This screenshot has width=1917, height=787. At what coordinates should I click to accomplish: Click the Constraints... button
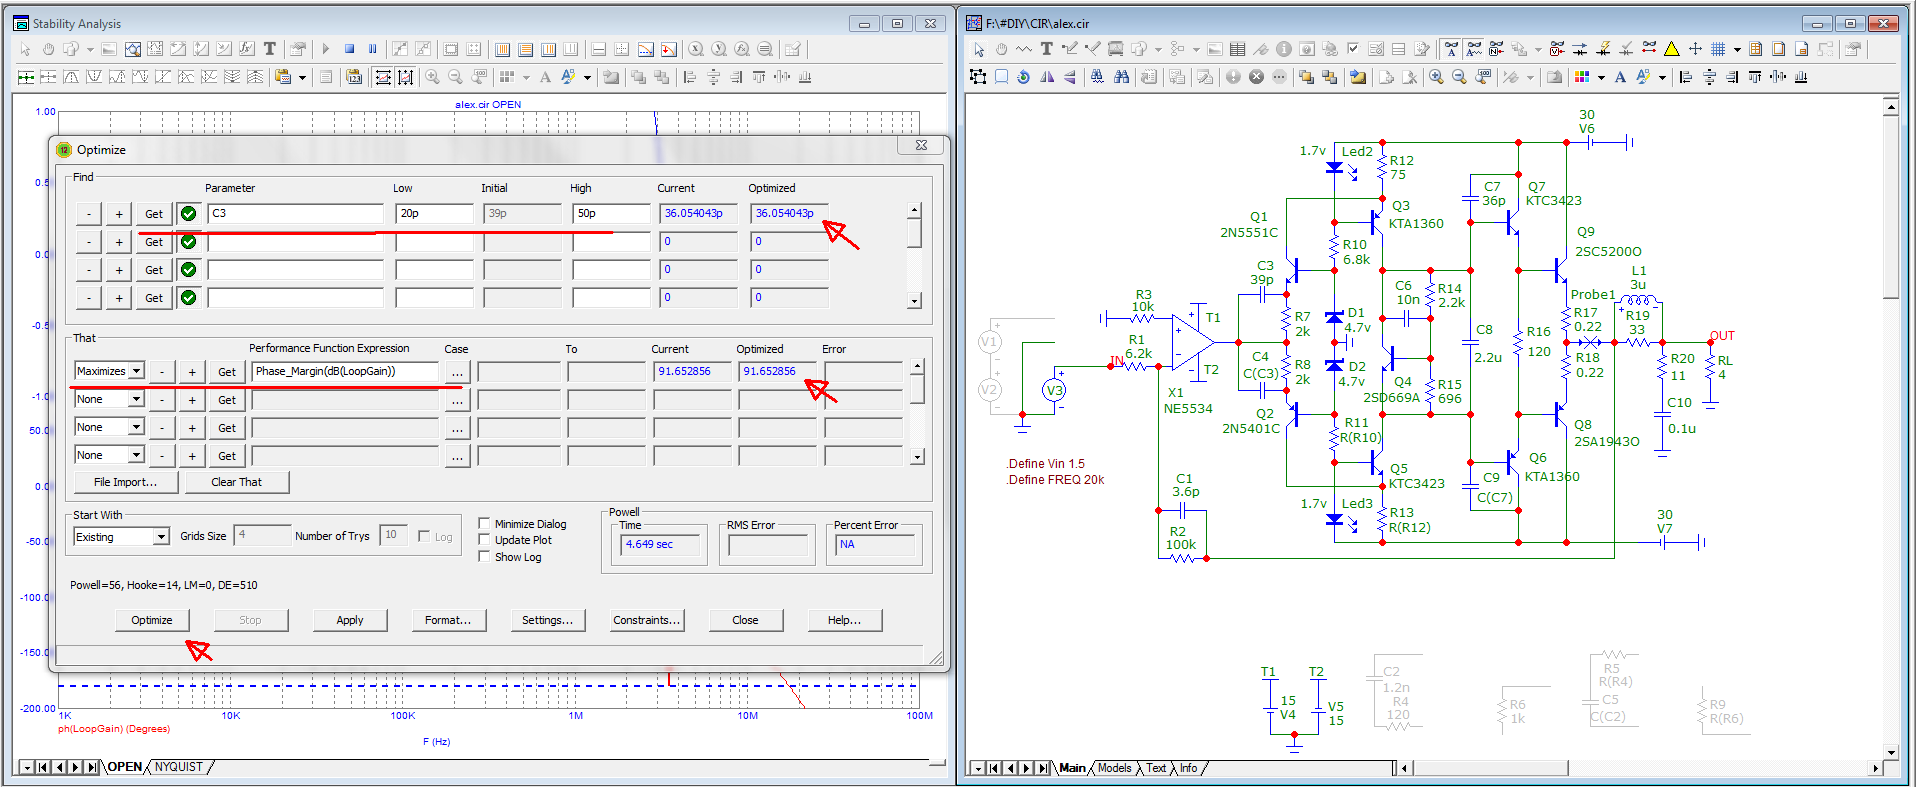[646, 620]
